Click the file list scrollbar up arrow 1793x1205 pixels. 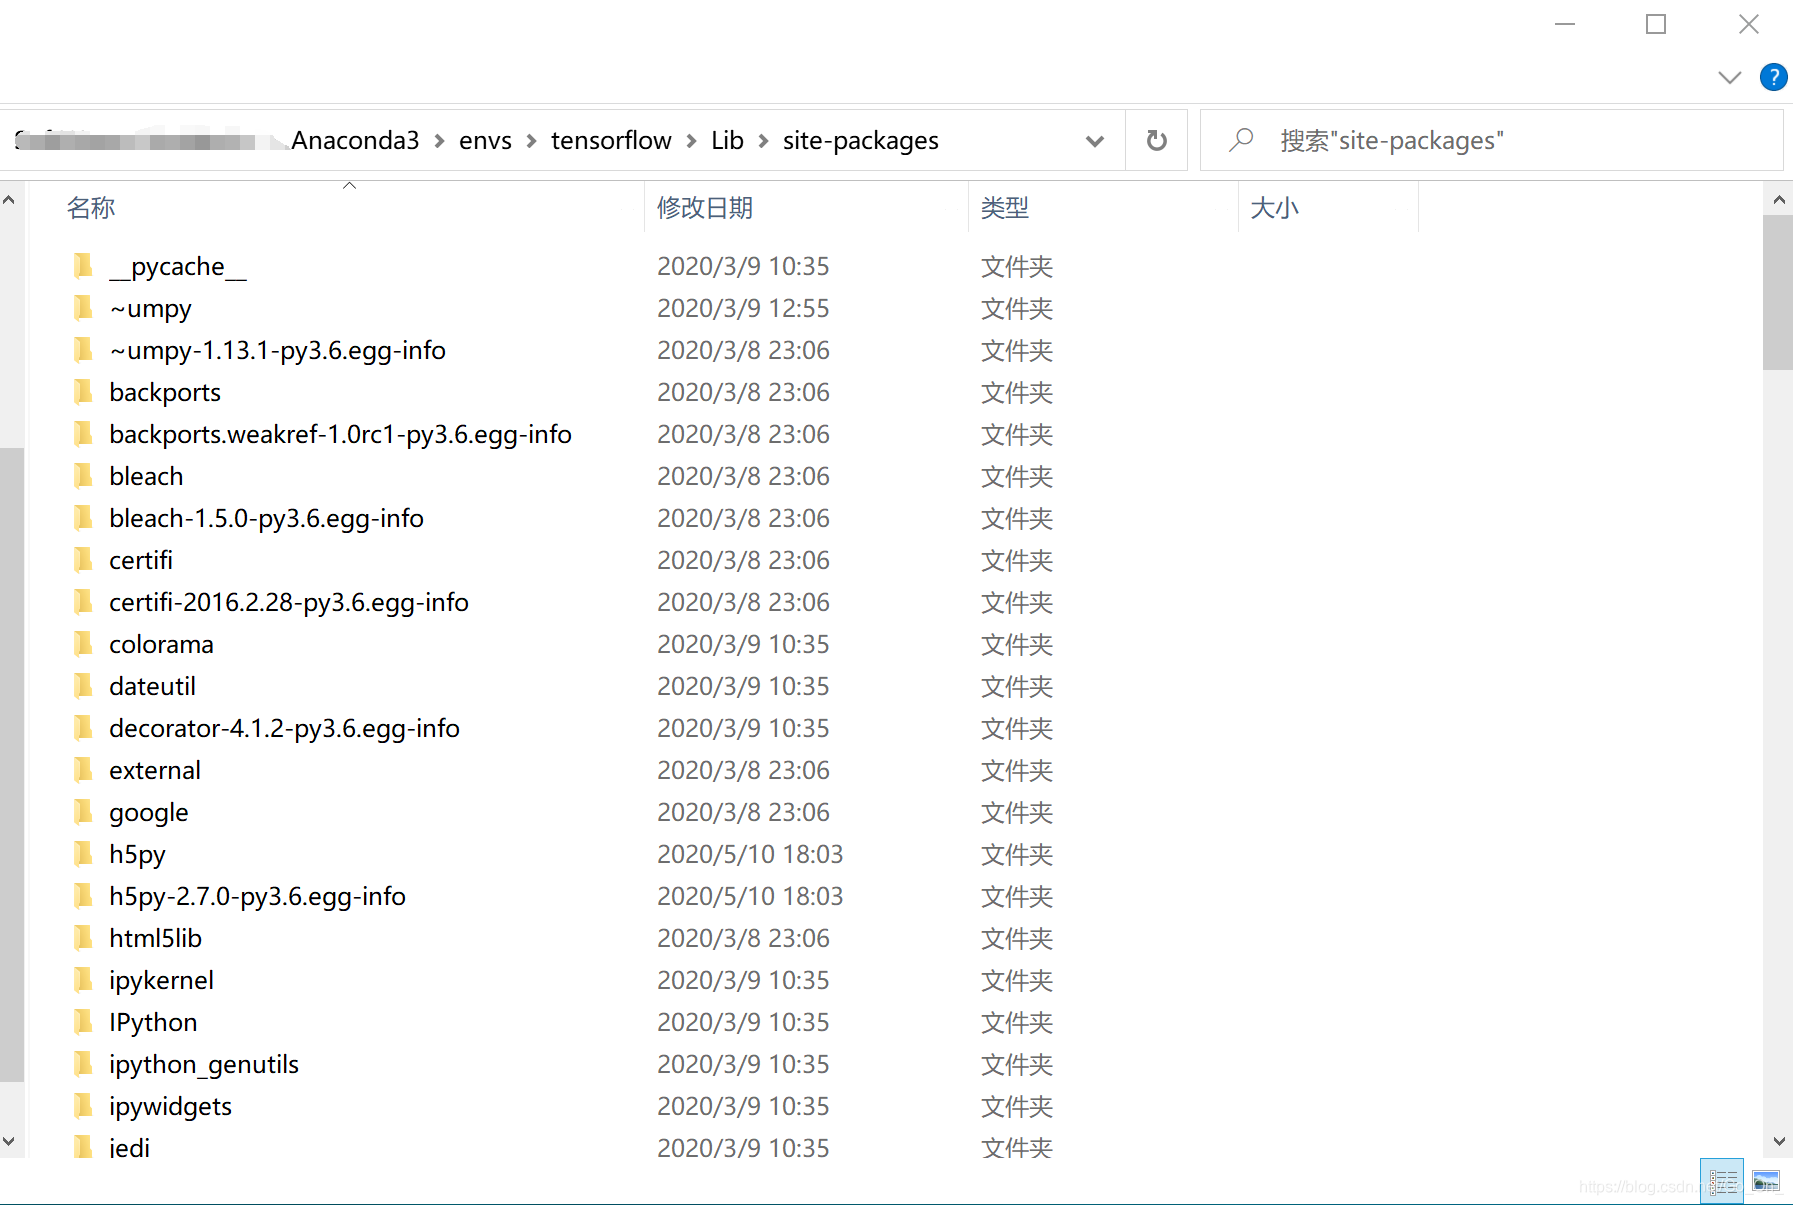pyautogui.click(x=1778, y=200)
